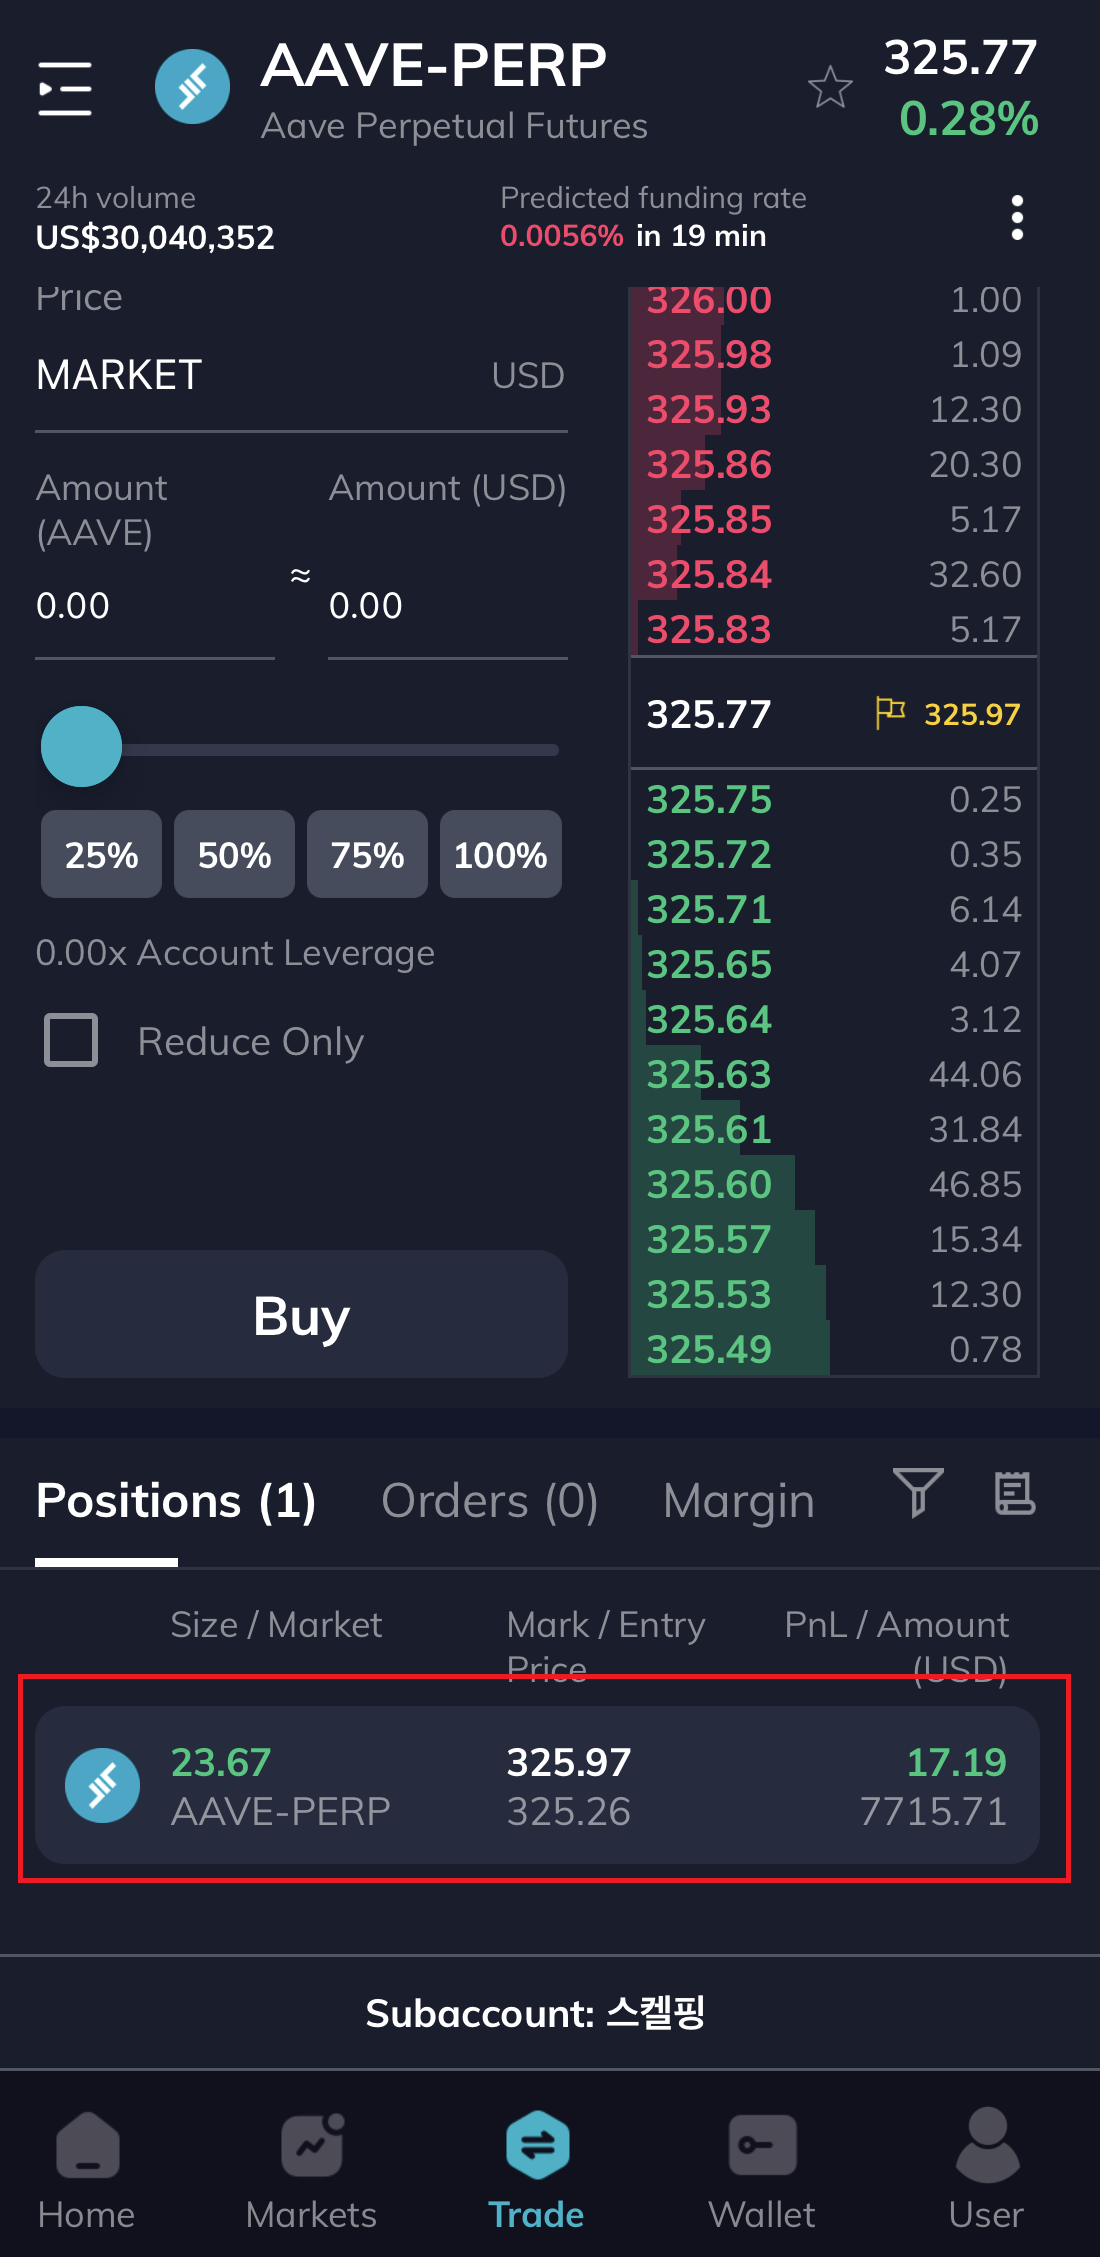Viewport: 1100px width, 2257px height.
Task: Tap 24h volume US$30,040,352
Action: (155, 238)
